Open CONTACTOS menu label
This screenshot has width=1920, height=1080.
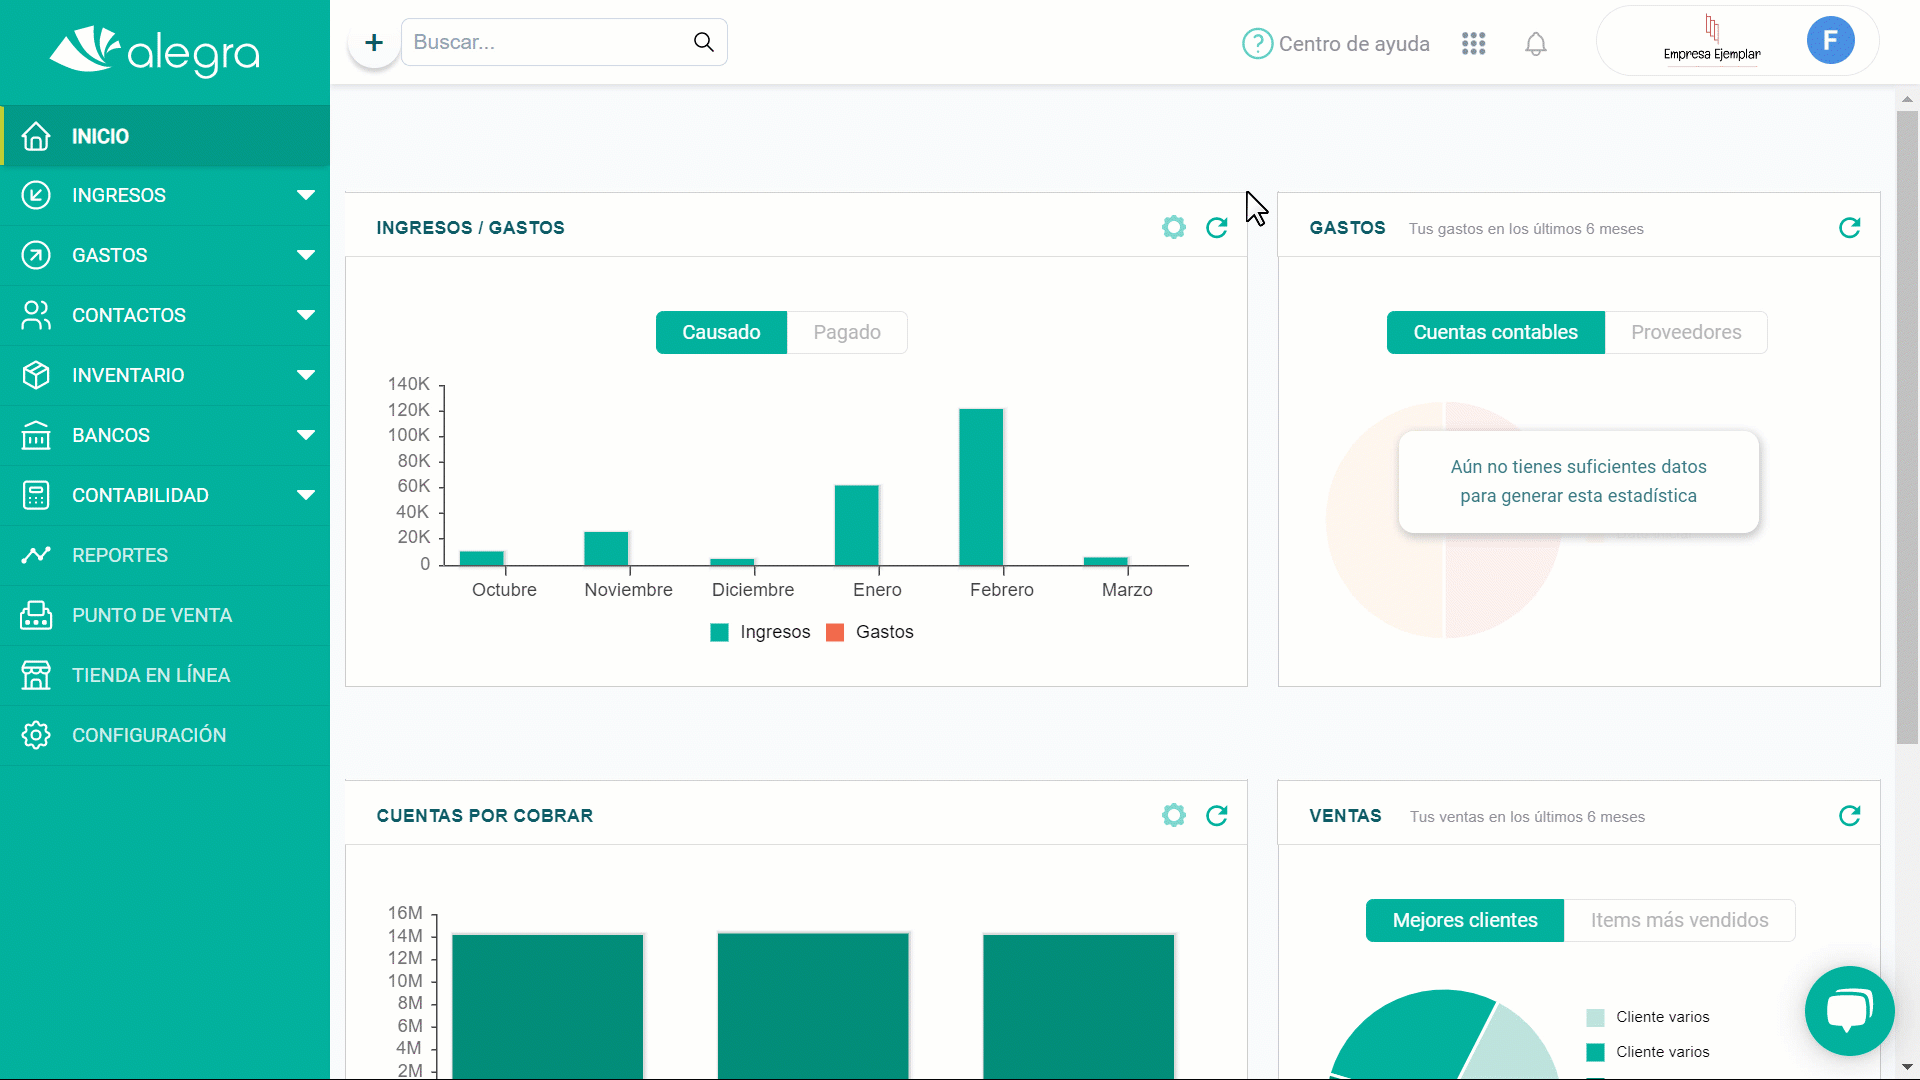[129, 315]
